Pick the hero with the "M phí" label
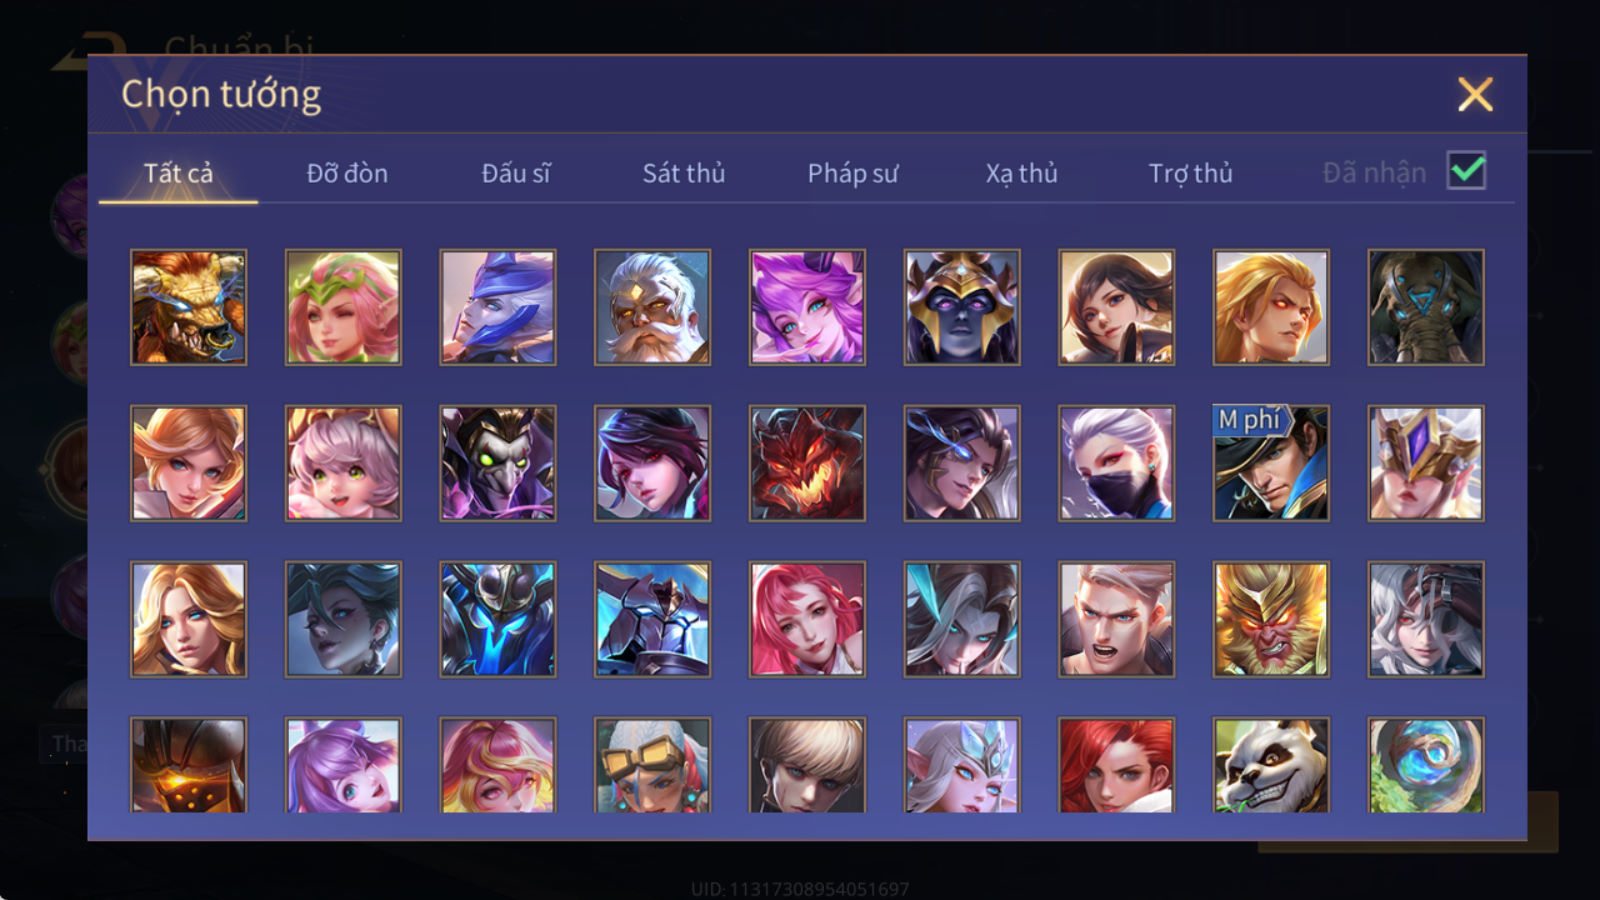Image resolution: width=1600 pixels, height=900 pixels. click(x=1271, y=463)
